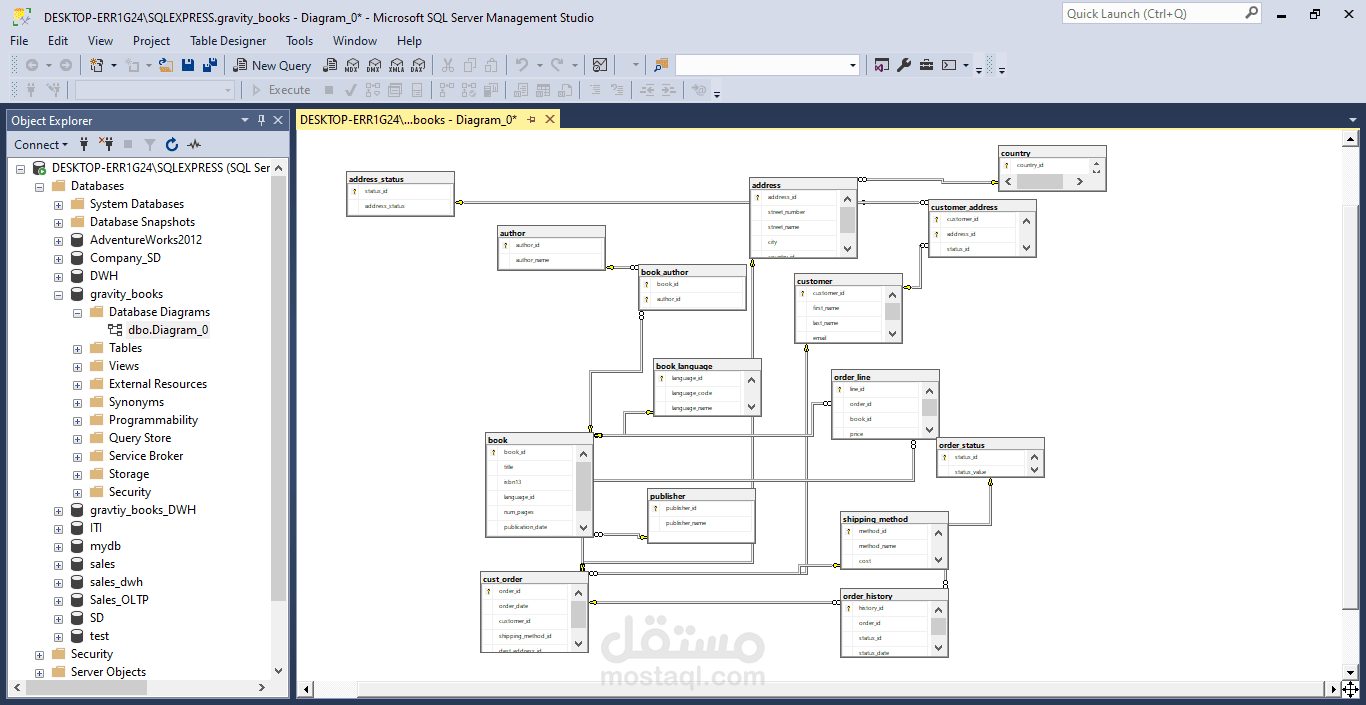1366x705 pixels.
Task: Select the gravtiy_books_DWH database
Action: [143, 510]
